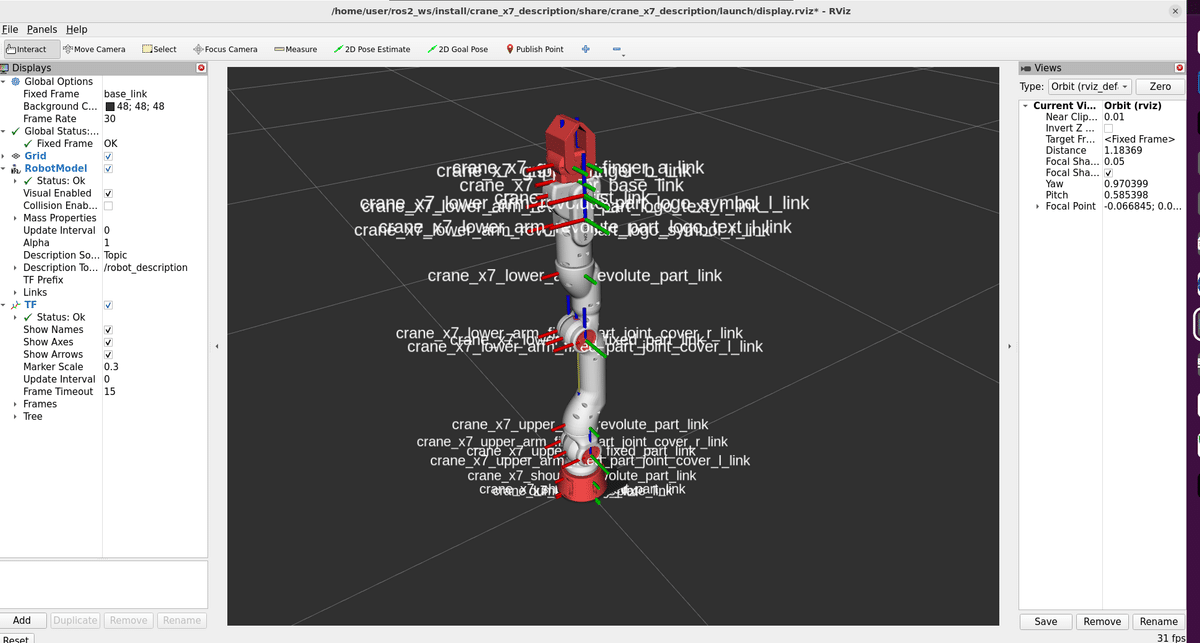This screenshot has height=643, width=1200.
Task: Enable the Invert Z Axis checkbox
Action: point(1108,128)
